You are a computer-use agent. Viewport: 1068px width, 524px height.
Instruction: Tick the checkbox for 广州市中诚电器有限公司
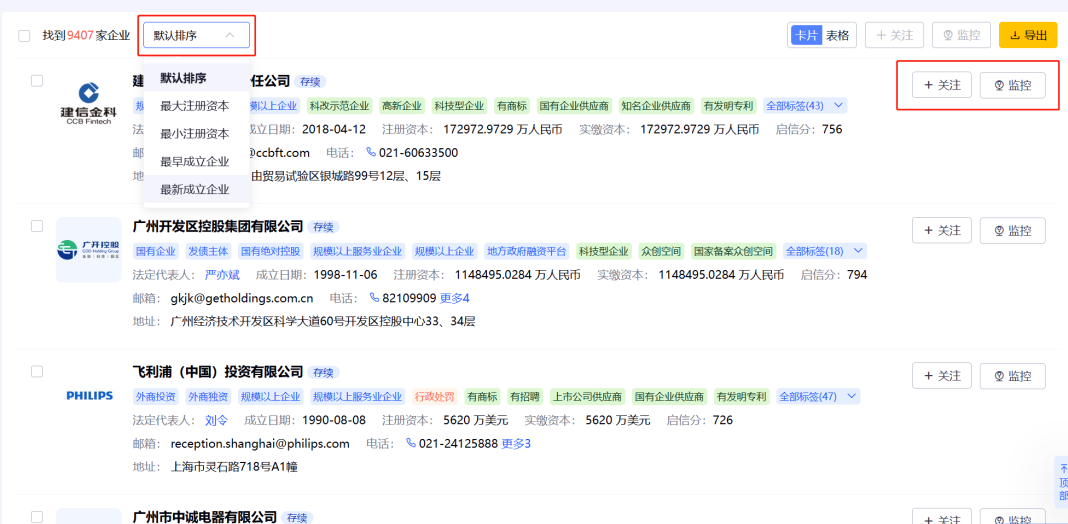coord(37,517)
